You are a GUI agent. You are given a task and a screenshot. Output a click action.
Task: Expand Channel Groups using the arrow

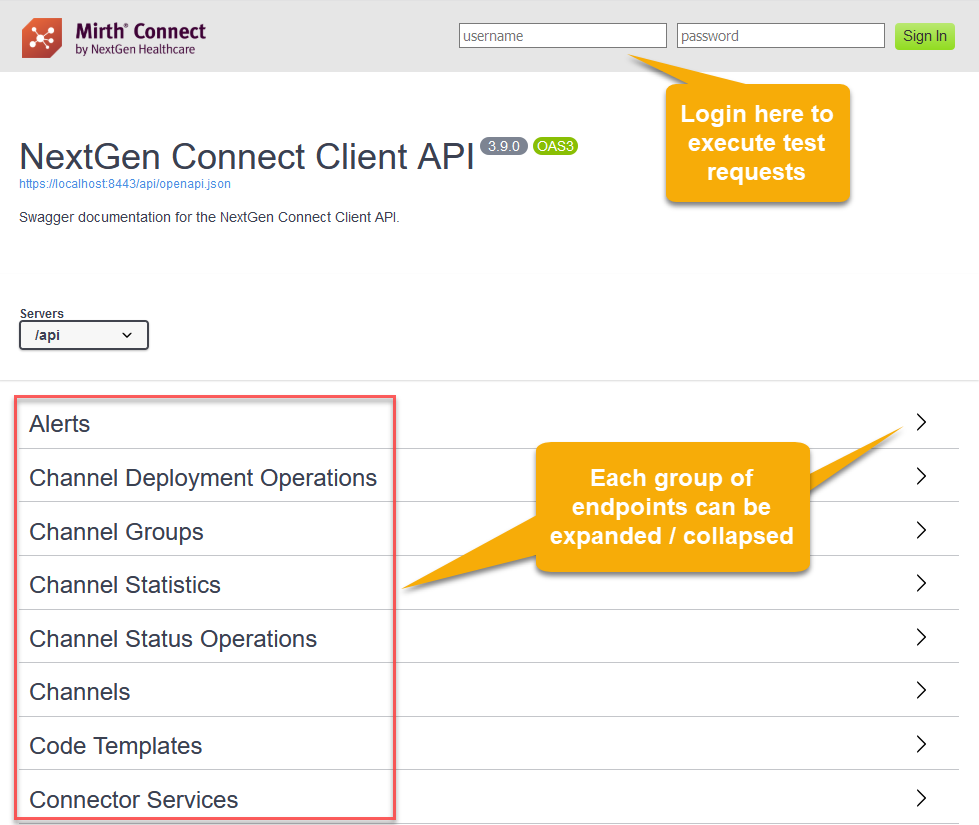921,531
